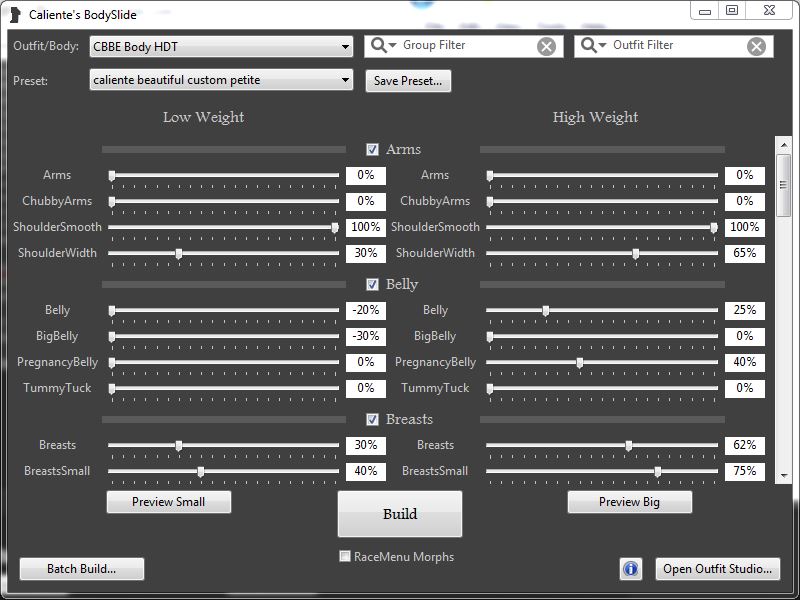Click the Low Weight ChubbyArms slider handle

pyautogui.click(x=112, y=202)
